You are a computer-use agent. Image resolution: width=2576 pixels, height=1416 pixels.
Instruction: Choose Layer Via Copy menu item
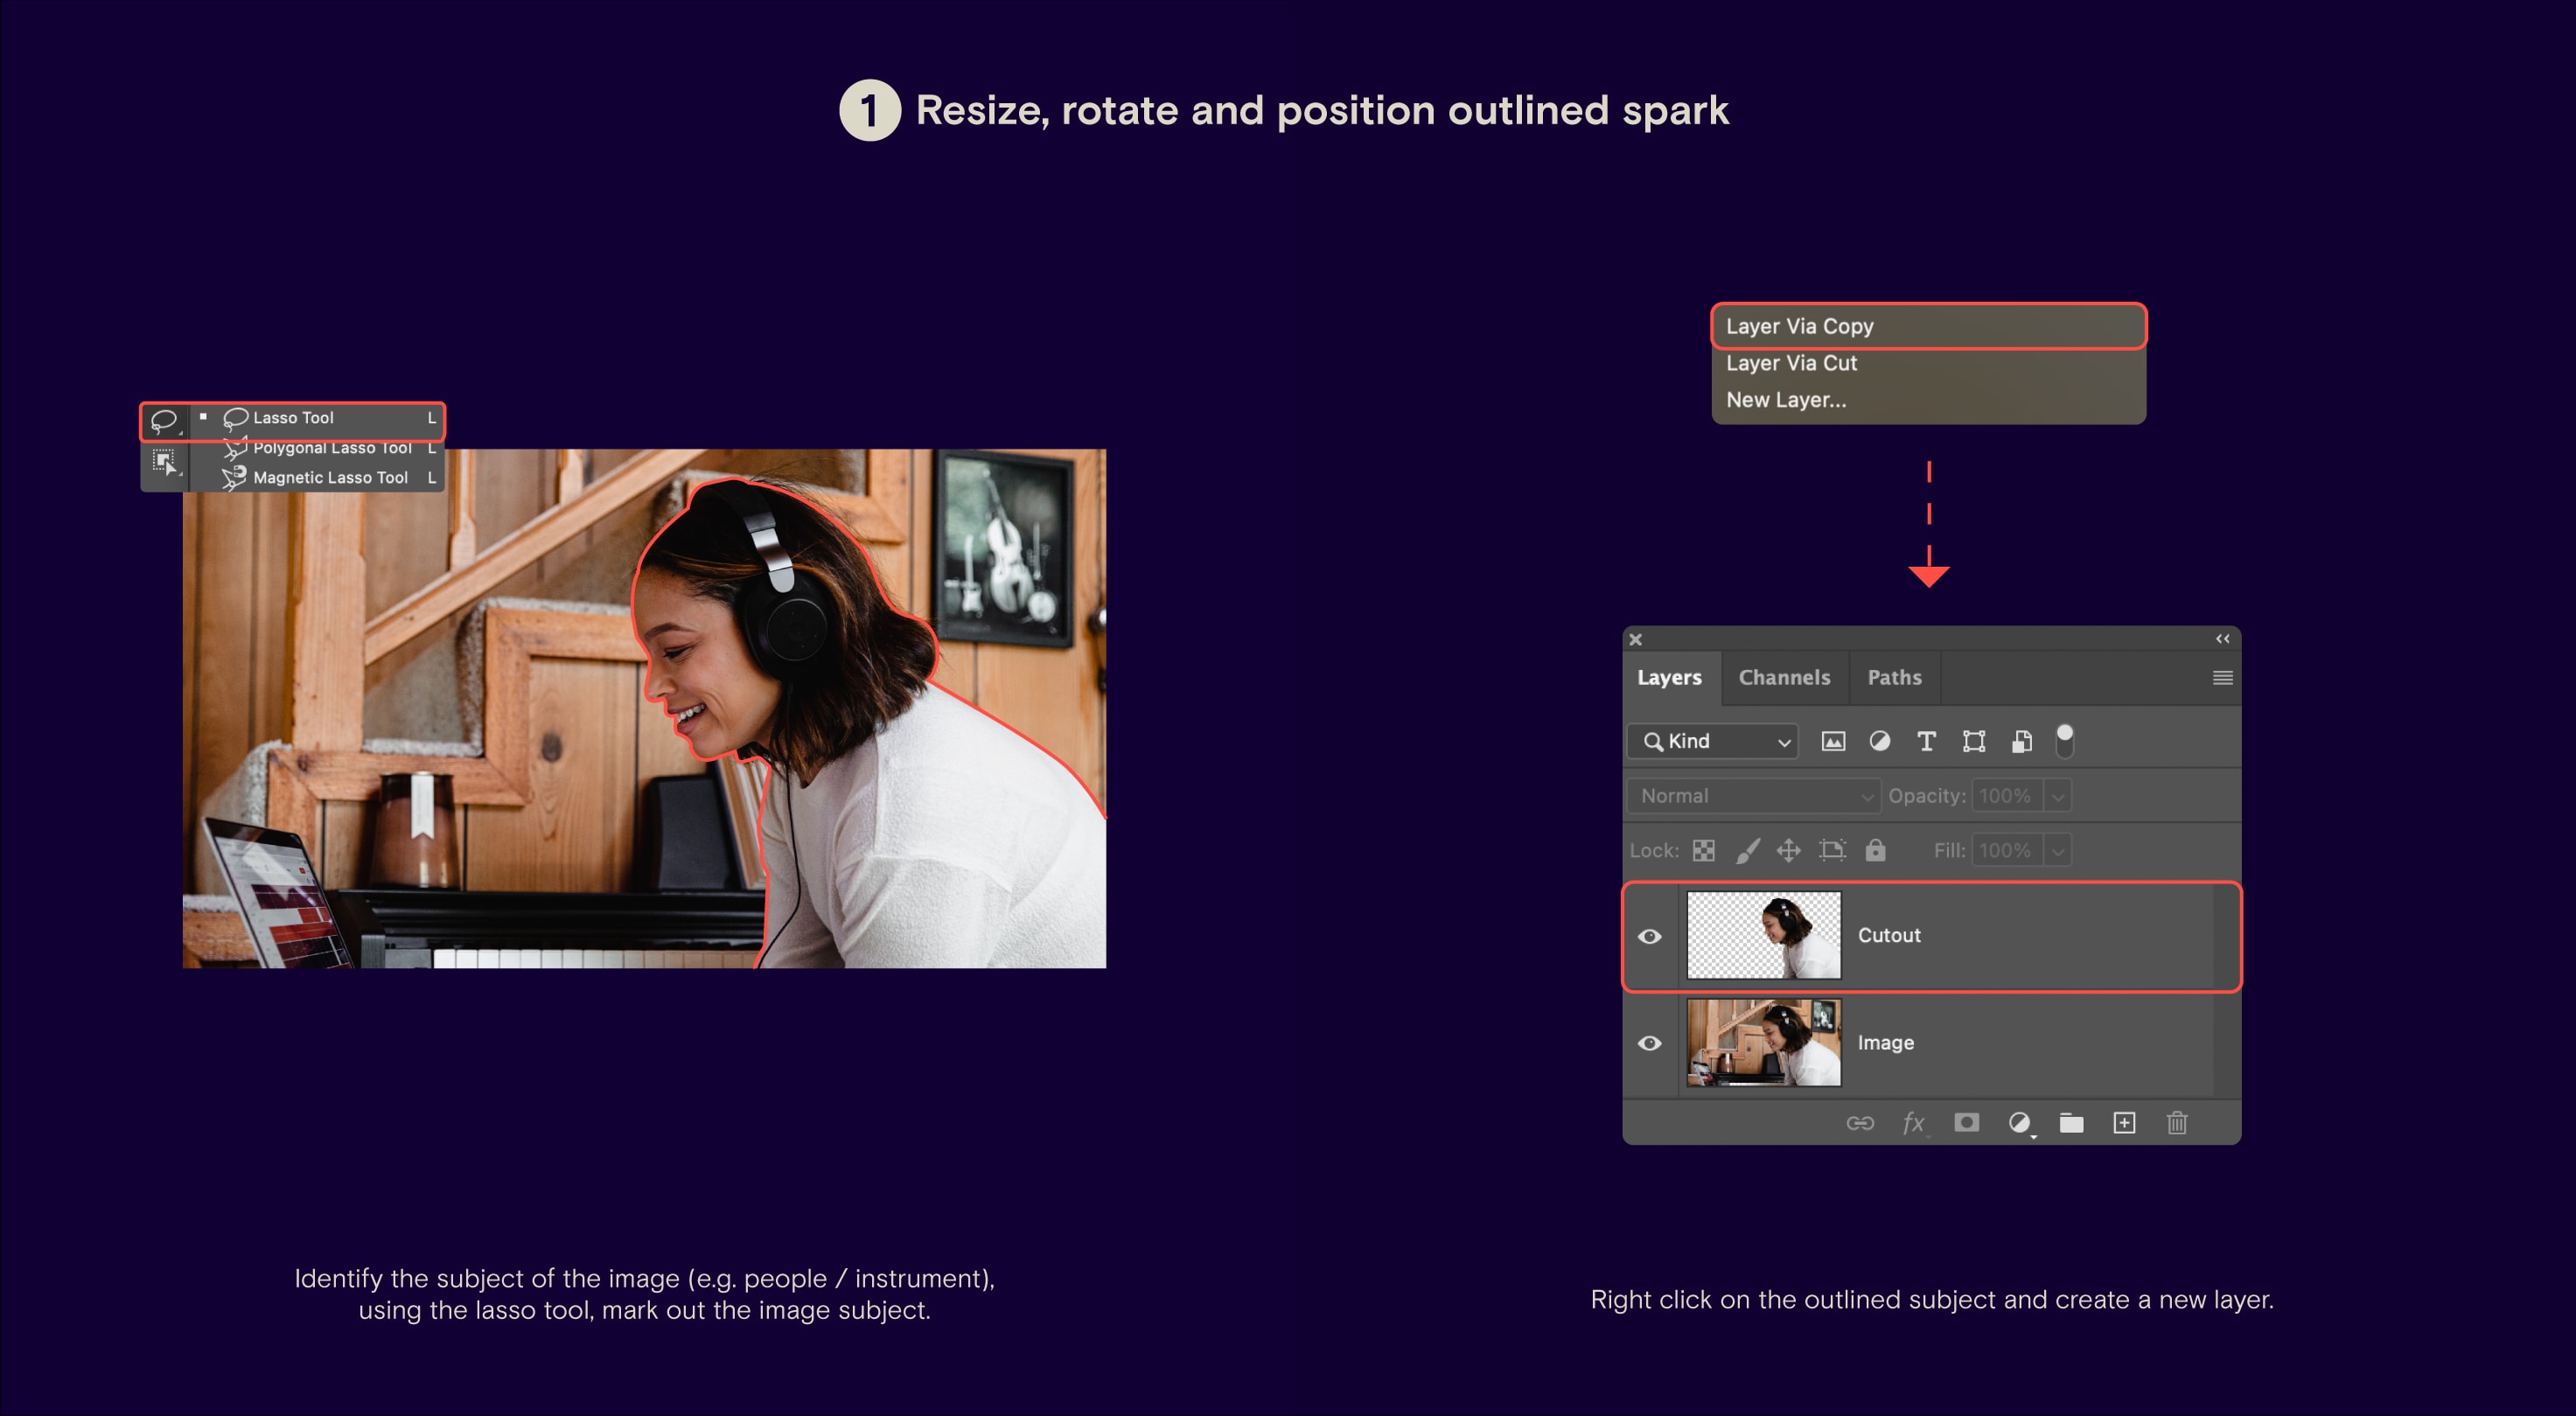[1928, 326]
